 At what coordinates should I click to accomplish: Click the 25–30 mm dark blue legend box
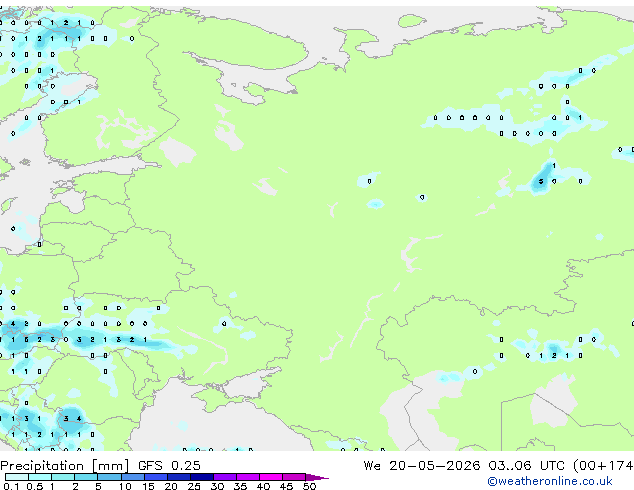coord(201,477)
